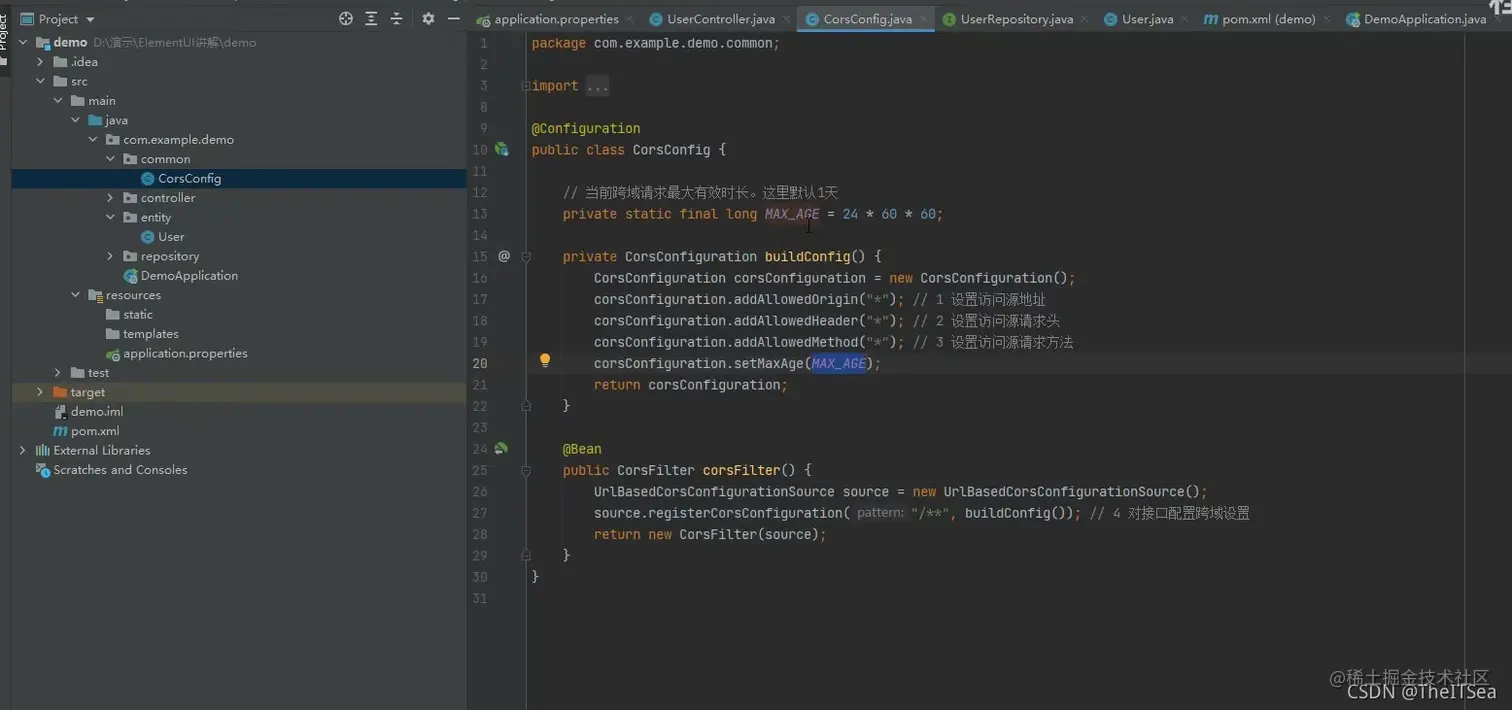
Task: Expand the target folder
Action: click(x=41, y=392)
